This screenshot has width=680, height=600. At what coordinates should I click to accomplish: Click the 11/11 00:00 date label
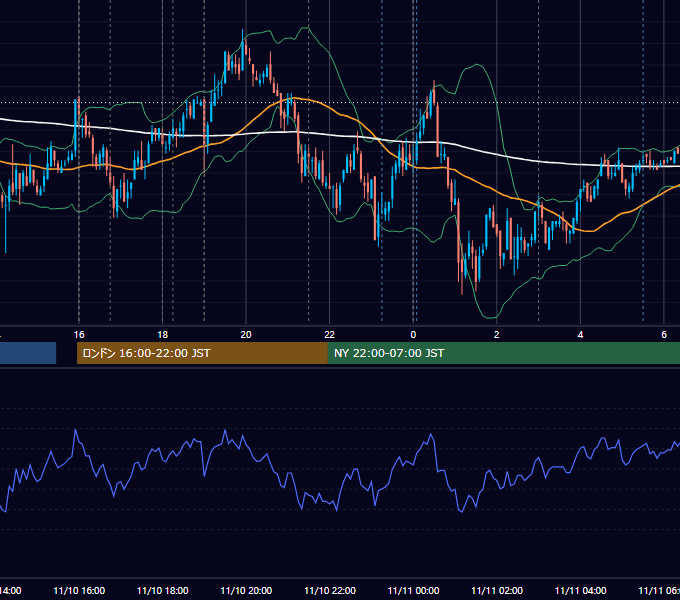coord(413,590)
